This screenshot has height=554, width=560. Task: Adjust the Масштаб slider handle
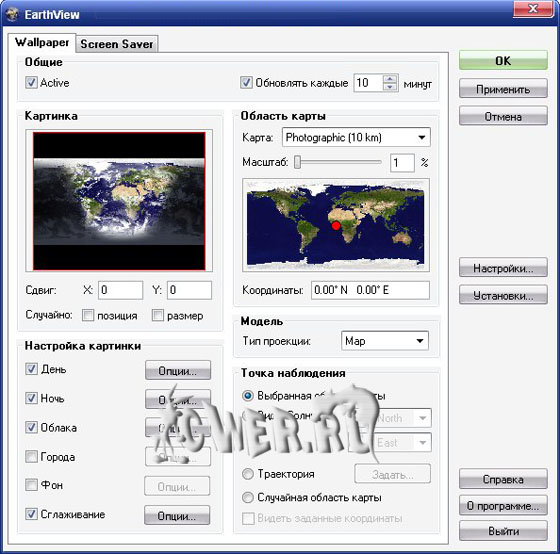(x=298, y=162)
